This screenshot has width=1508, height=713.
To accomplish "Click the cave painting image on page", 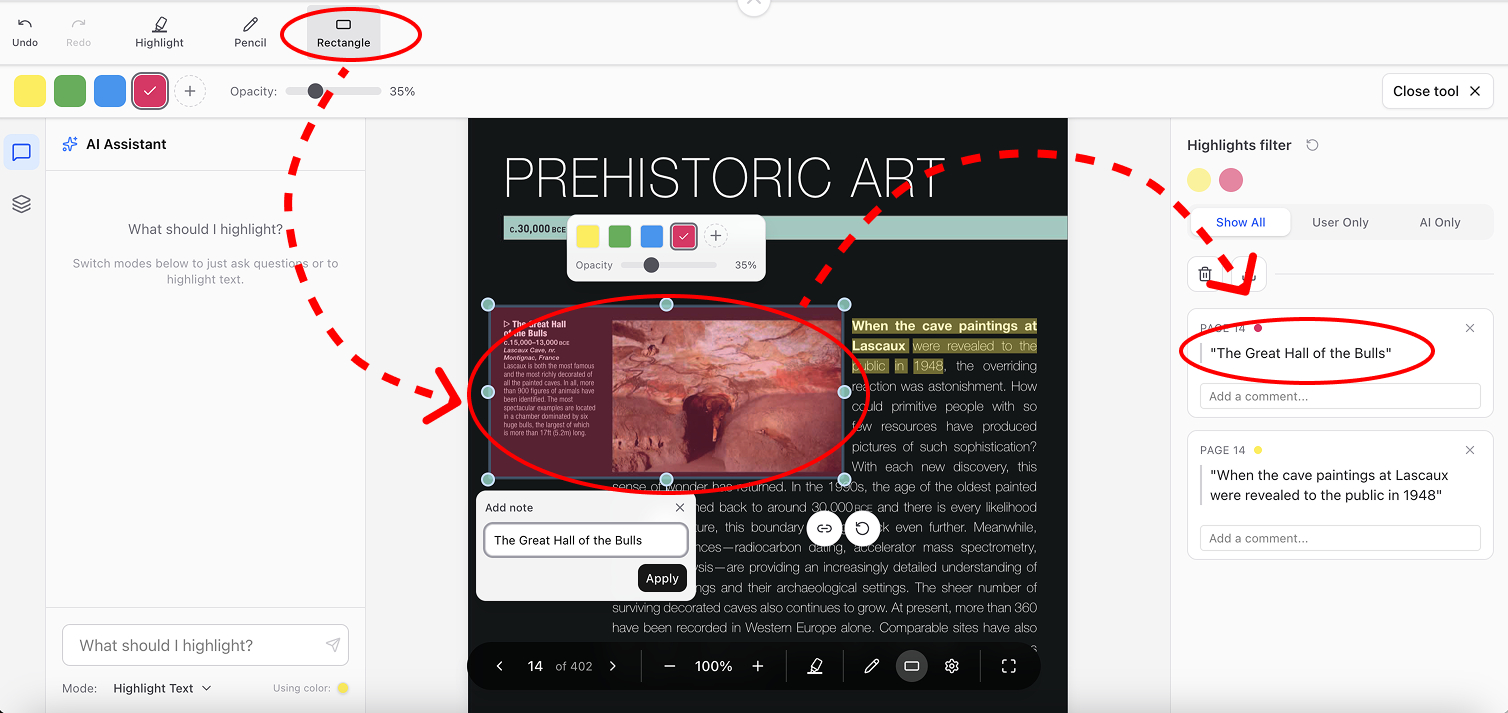I will [x=727, y=396].
